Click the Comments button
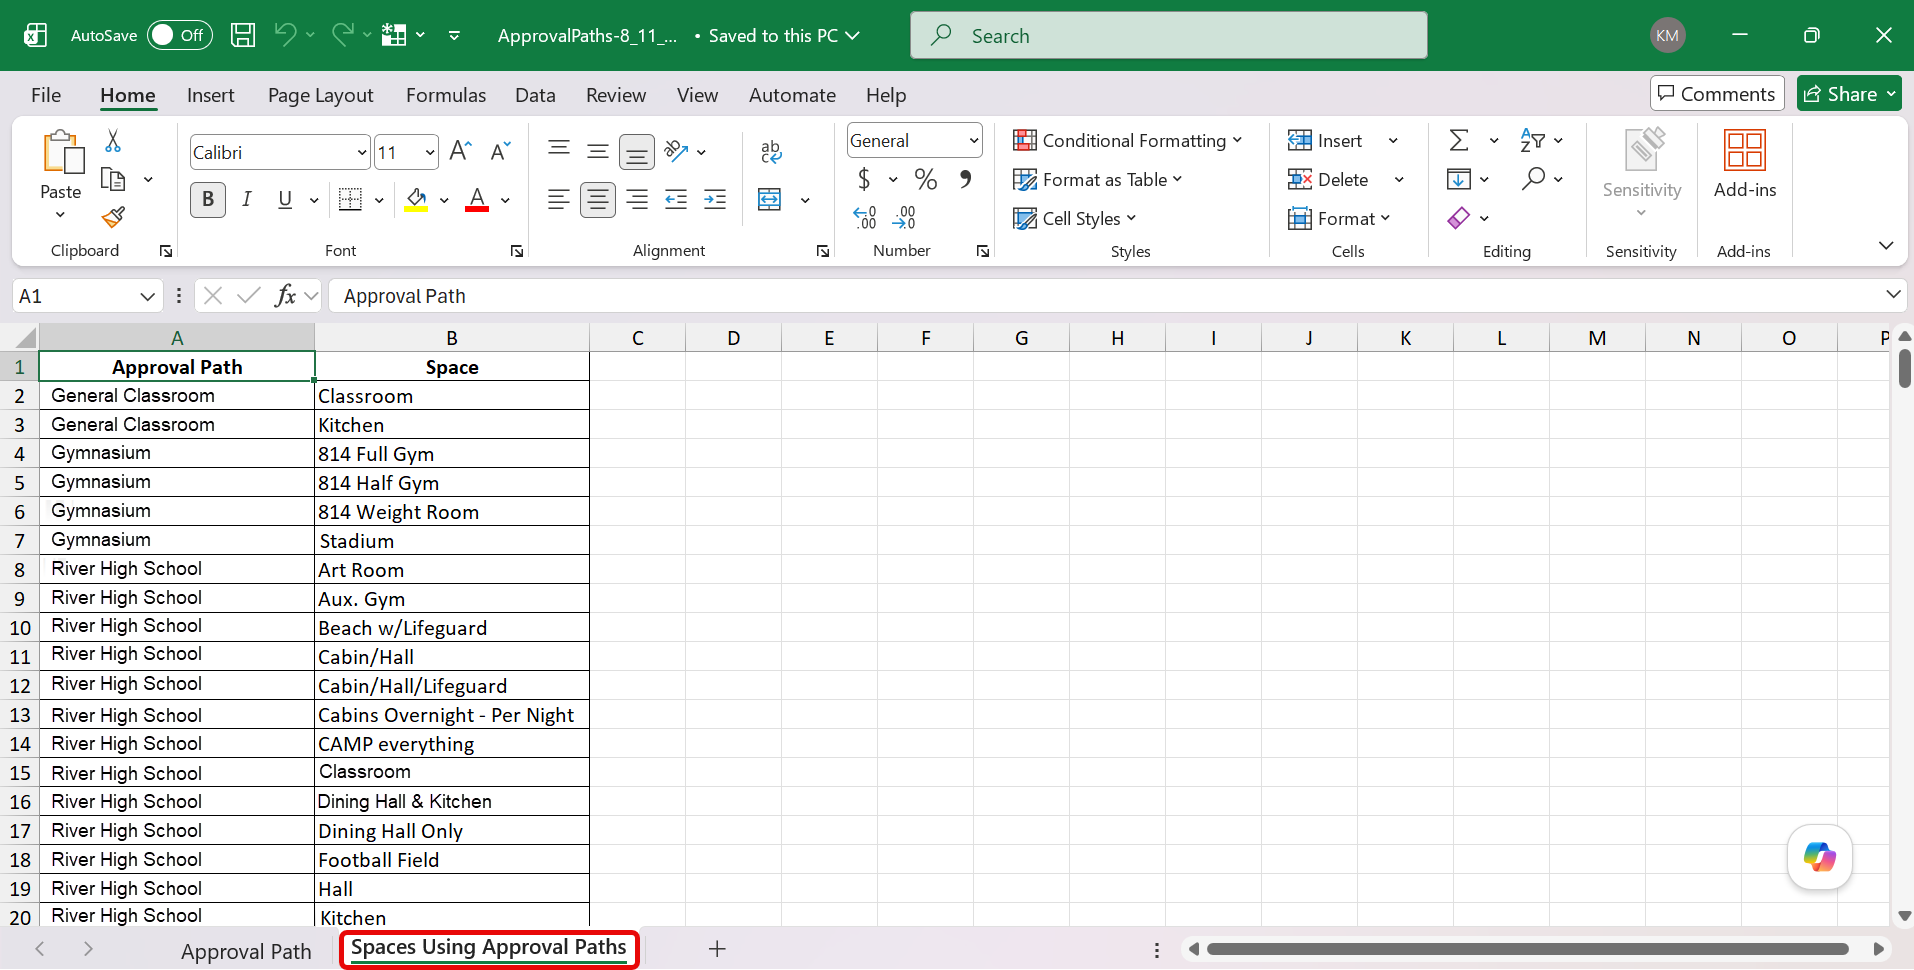Screen dimensions: 1914x970 pos(1717,94)
